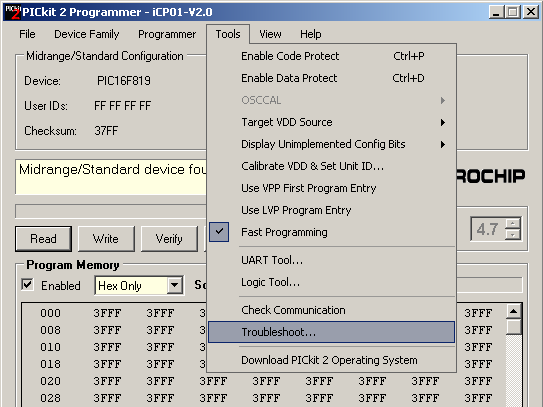Open the Programmer menu
The width and height of the screenshot is (543, 407).
(167, 34)
